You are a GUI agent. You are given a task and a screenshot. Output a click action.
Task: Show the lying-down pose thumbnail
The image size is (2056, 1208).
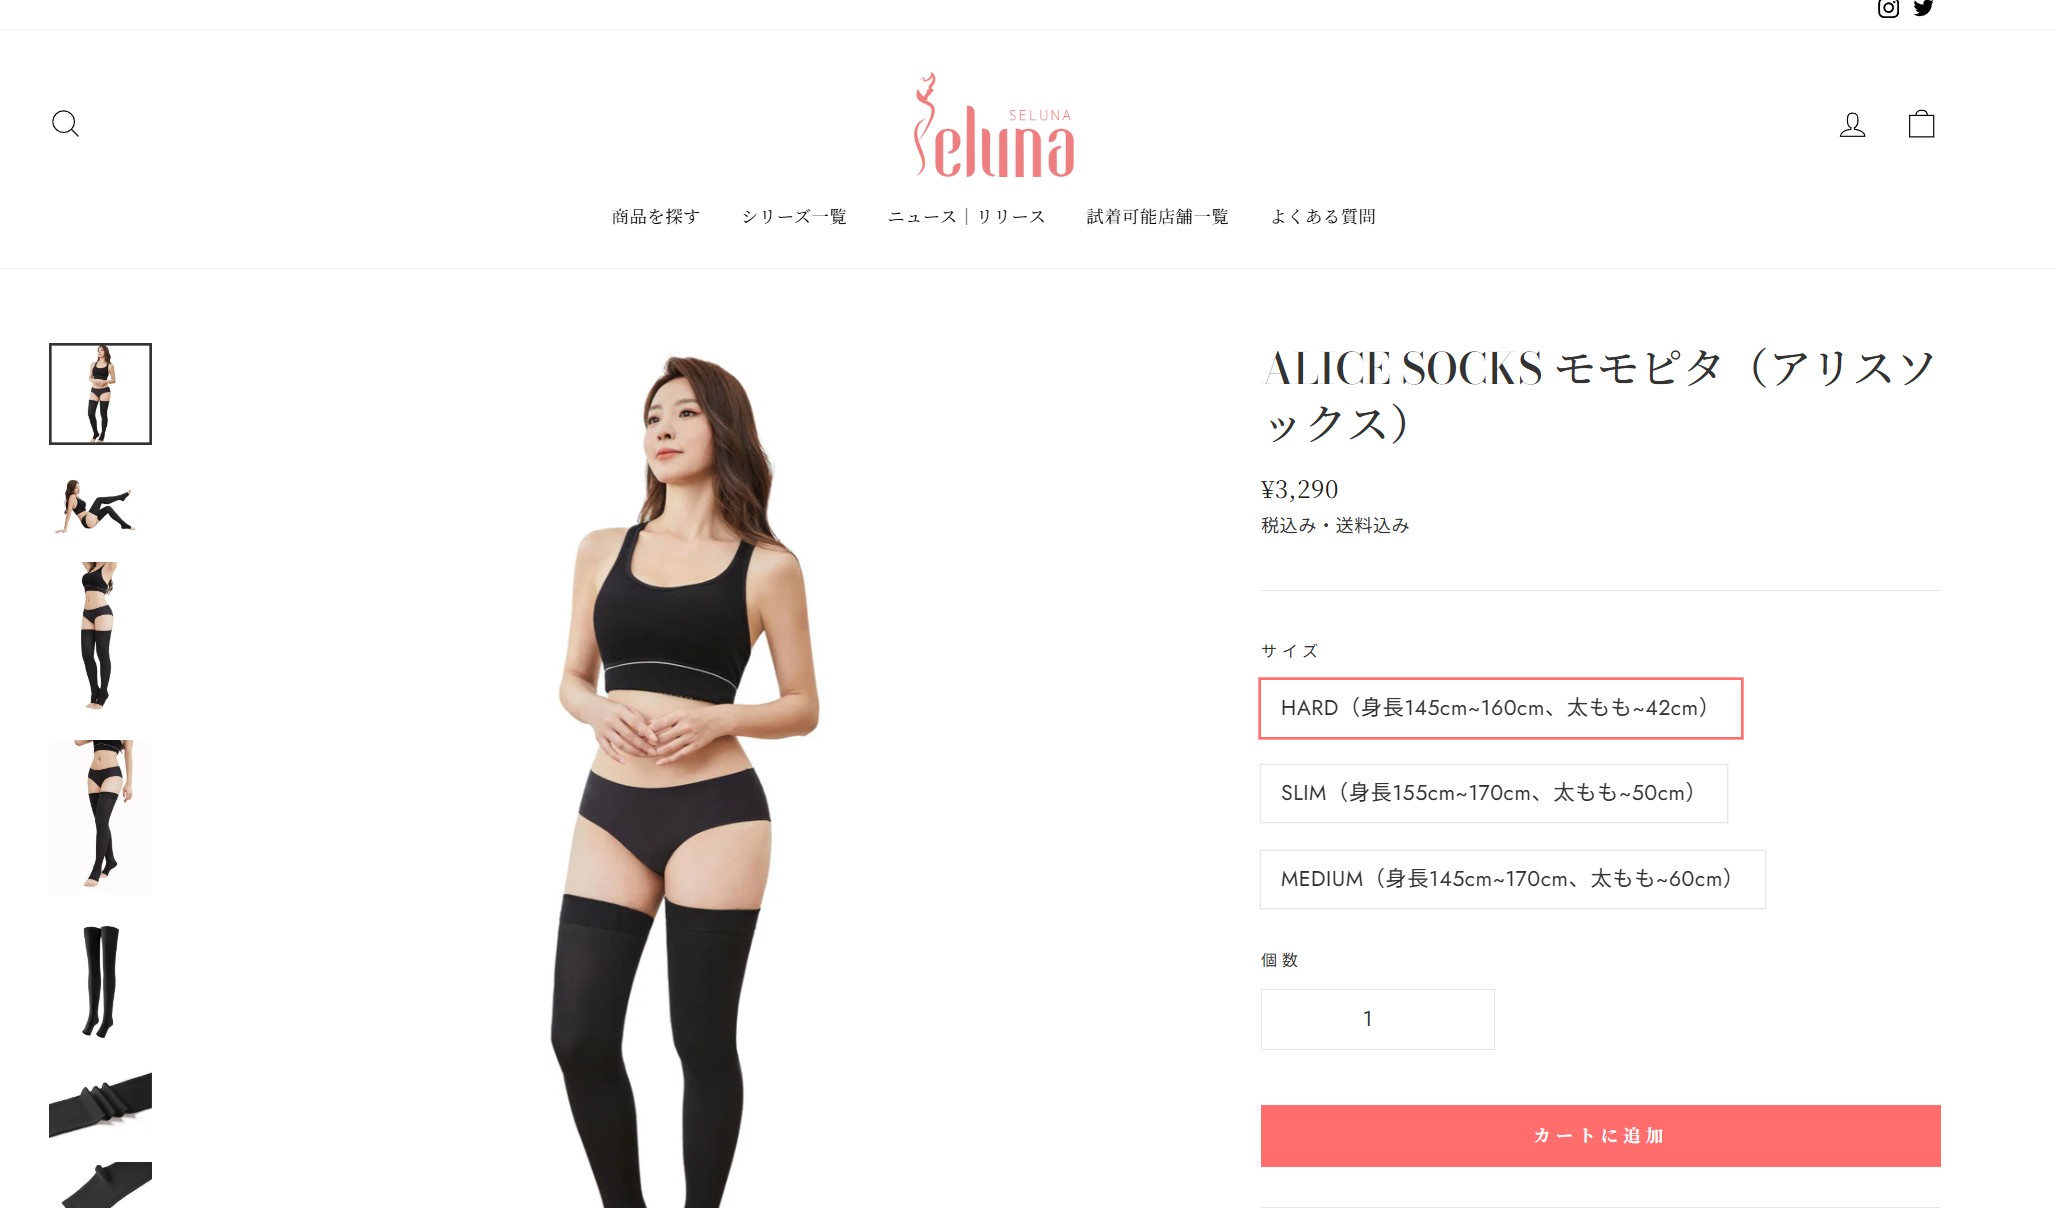[x=100, y=504]
